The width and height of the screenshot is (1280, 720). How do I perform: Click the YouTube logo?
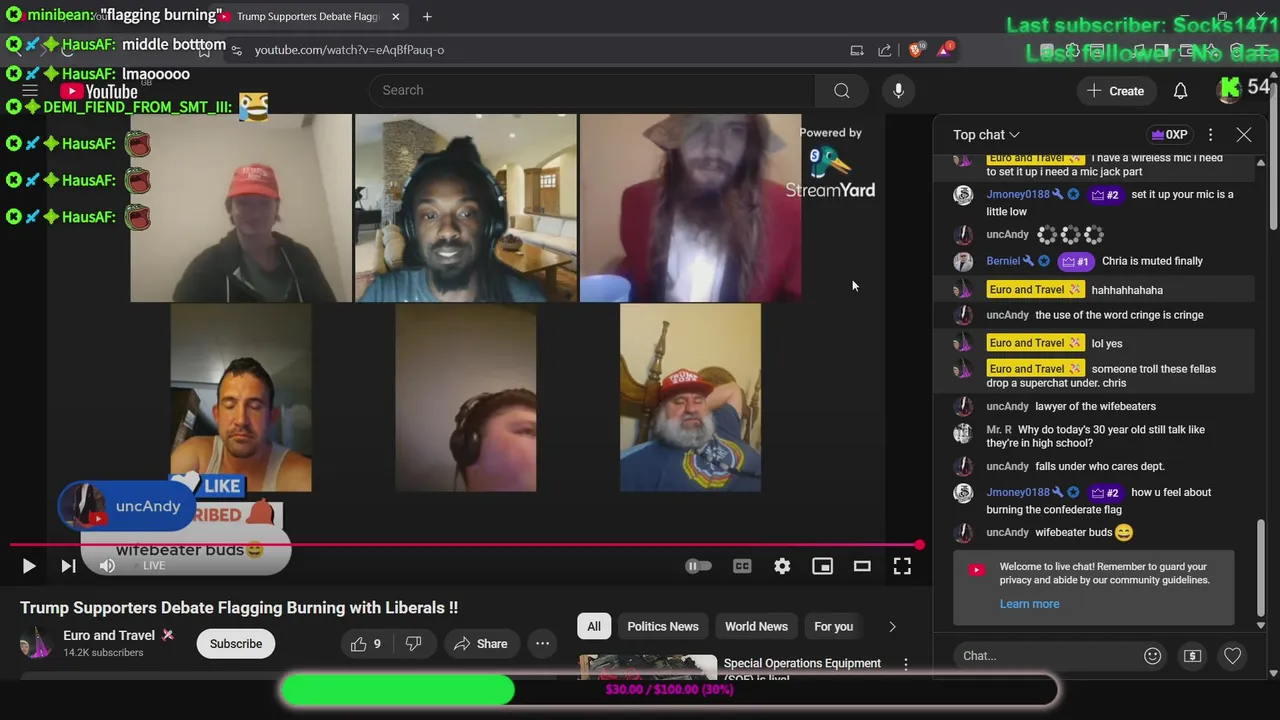(98, 92)
